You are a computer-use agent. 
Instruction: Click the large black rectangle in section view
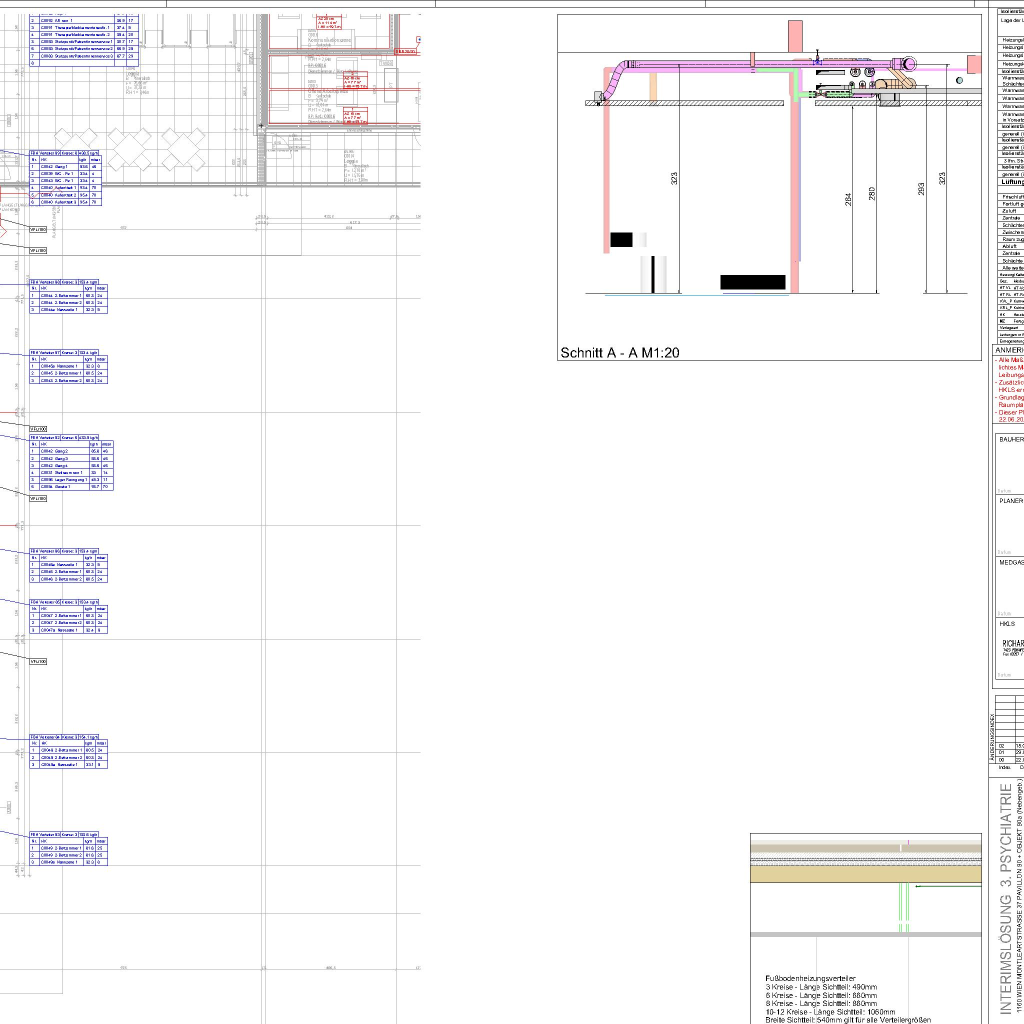752,283
